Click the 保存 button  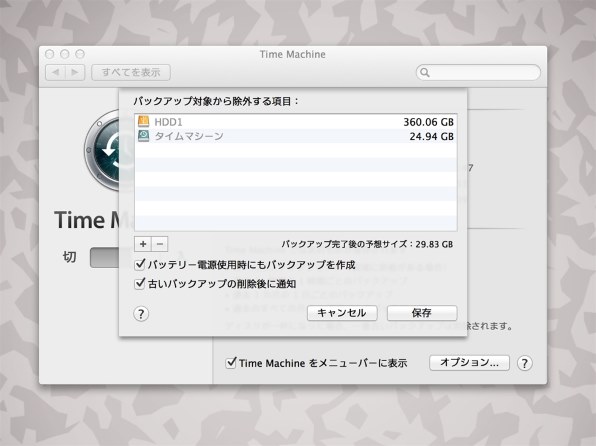click(422, 313)
